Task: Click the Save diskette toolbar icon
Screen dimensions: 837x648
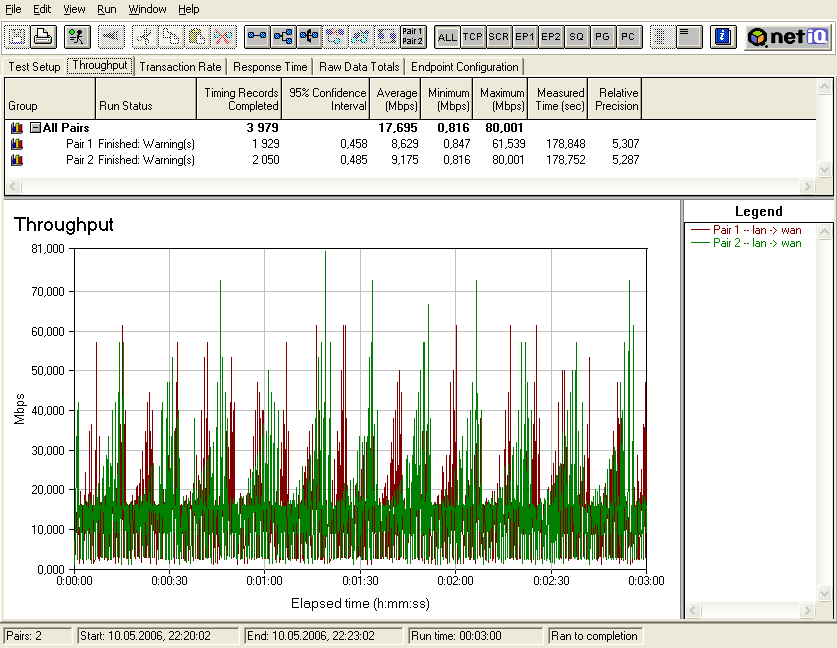Action: coord(18,37)
